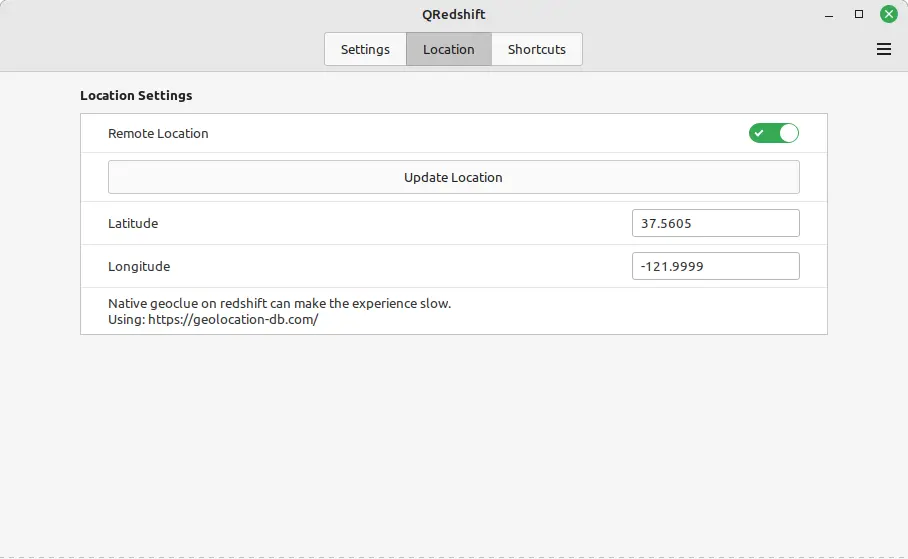
Task: Click into the Latitude input field
Action: [x=715, y=223]
